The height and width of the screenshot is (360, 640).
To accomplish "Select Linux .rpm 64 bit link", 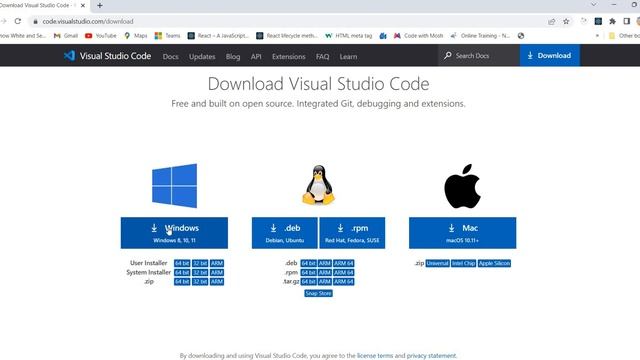I will coord(309,272).
